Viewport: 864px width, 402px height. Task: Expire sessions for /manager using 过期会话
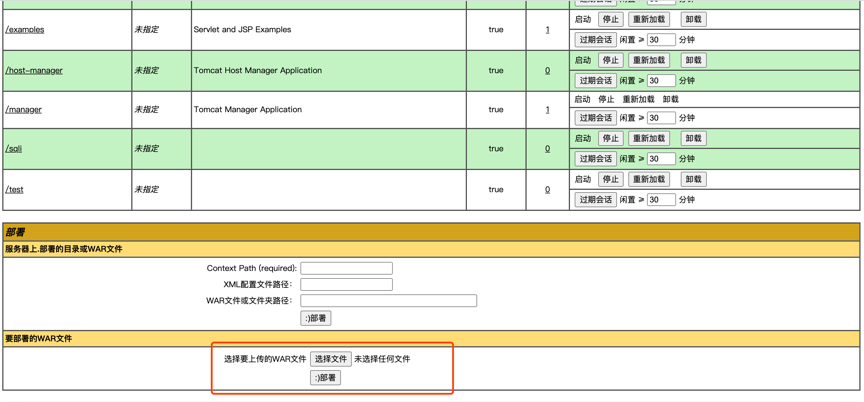click(x=595, y=119)
